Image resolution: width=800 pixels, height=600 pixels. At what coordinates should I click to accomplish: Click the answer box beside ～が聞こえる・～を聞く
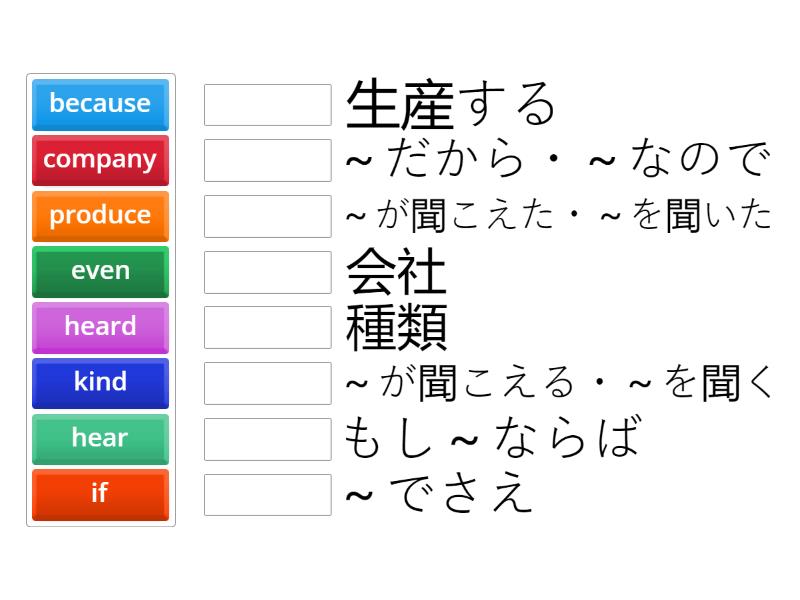pos(266,383)
